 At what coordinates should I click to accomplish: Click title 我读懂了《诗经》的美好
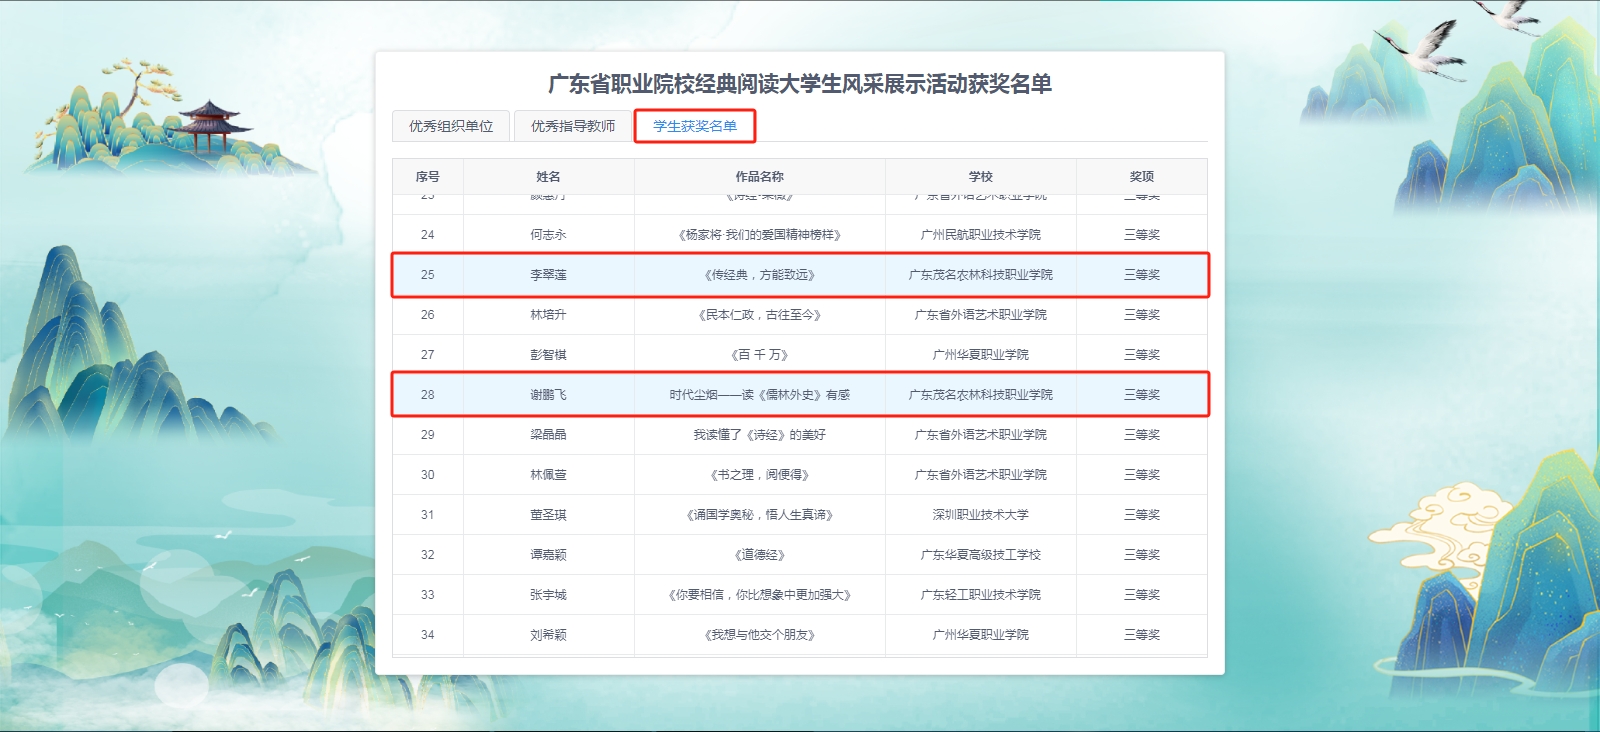[x=759, y=435]
